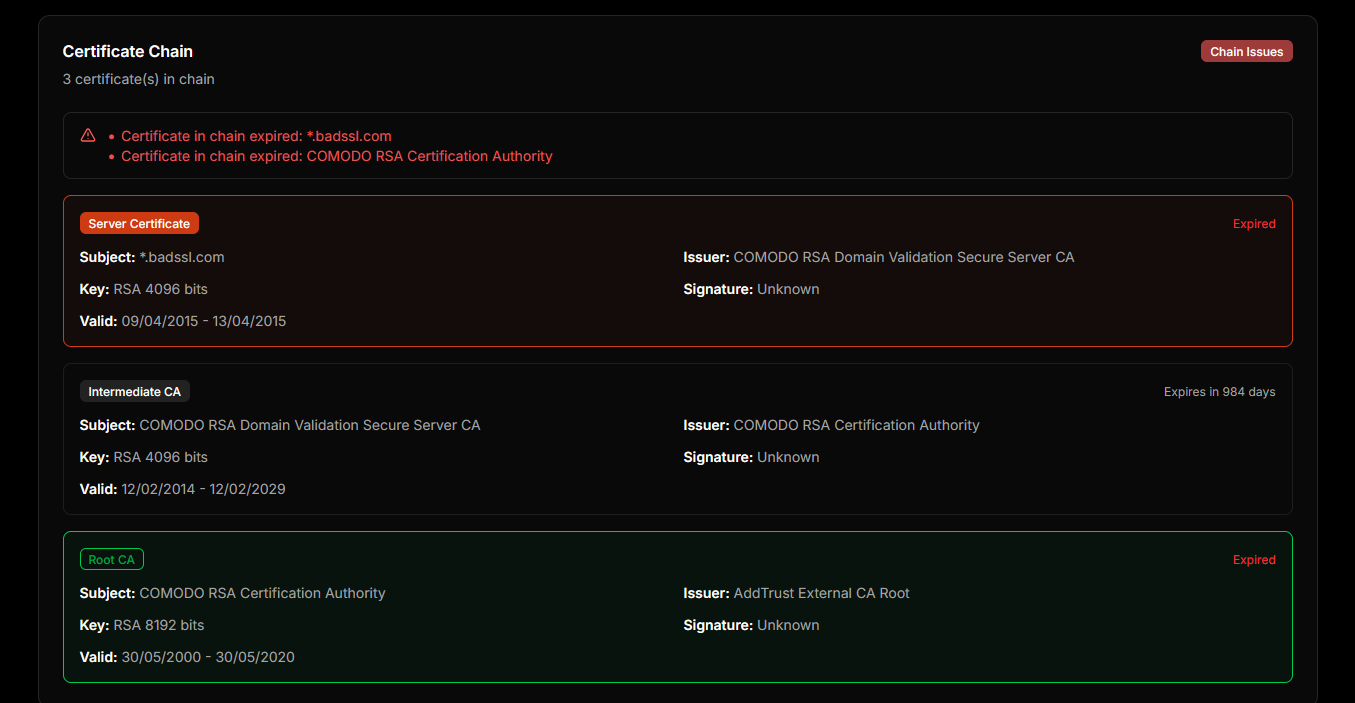Click the Intermediate CA Signature Unknown value

[x=788, y=457]
